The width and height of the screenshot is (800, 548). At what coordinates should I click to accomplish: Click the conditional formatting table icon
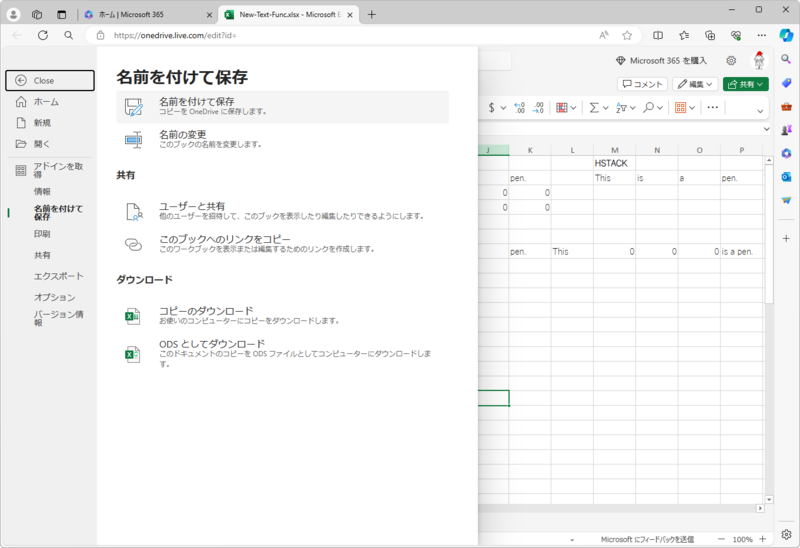coord(562,108)
